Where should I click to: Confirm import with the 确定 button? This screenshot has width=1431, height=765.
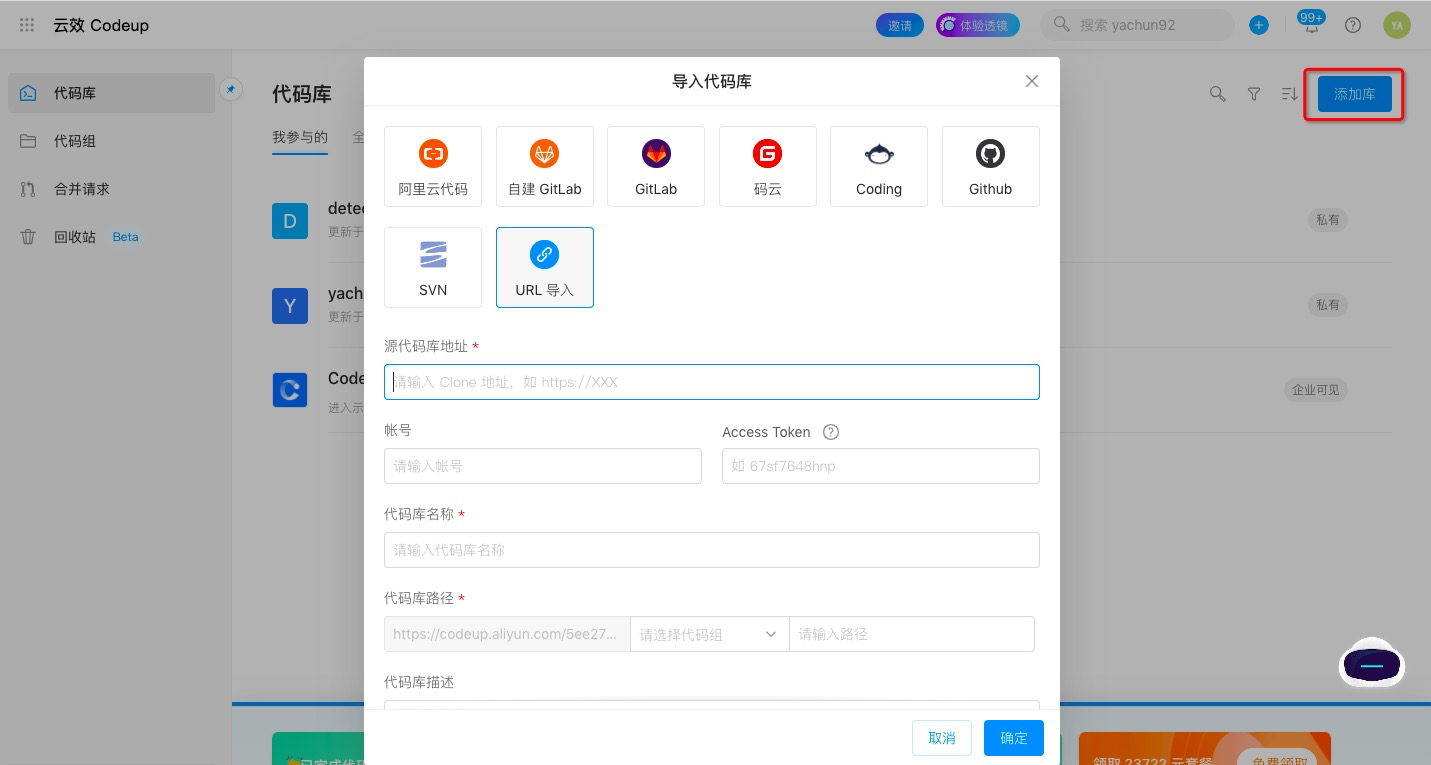coord(1013,737)
